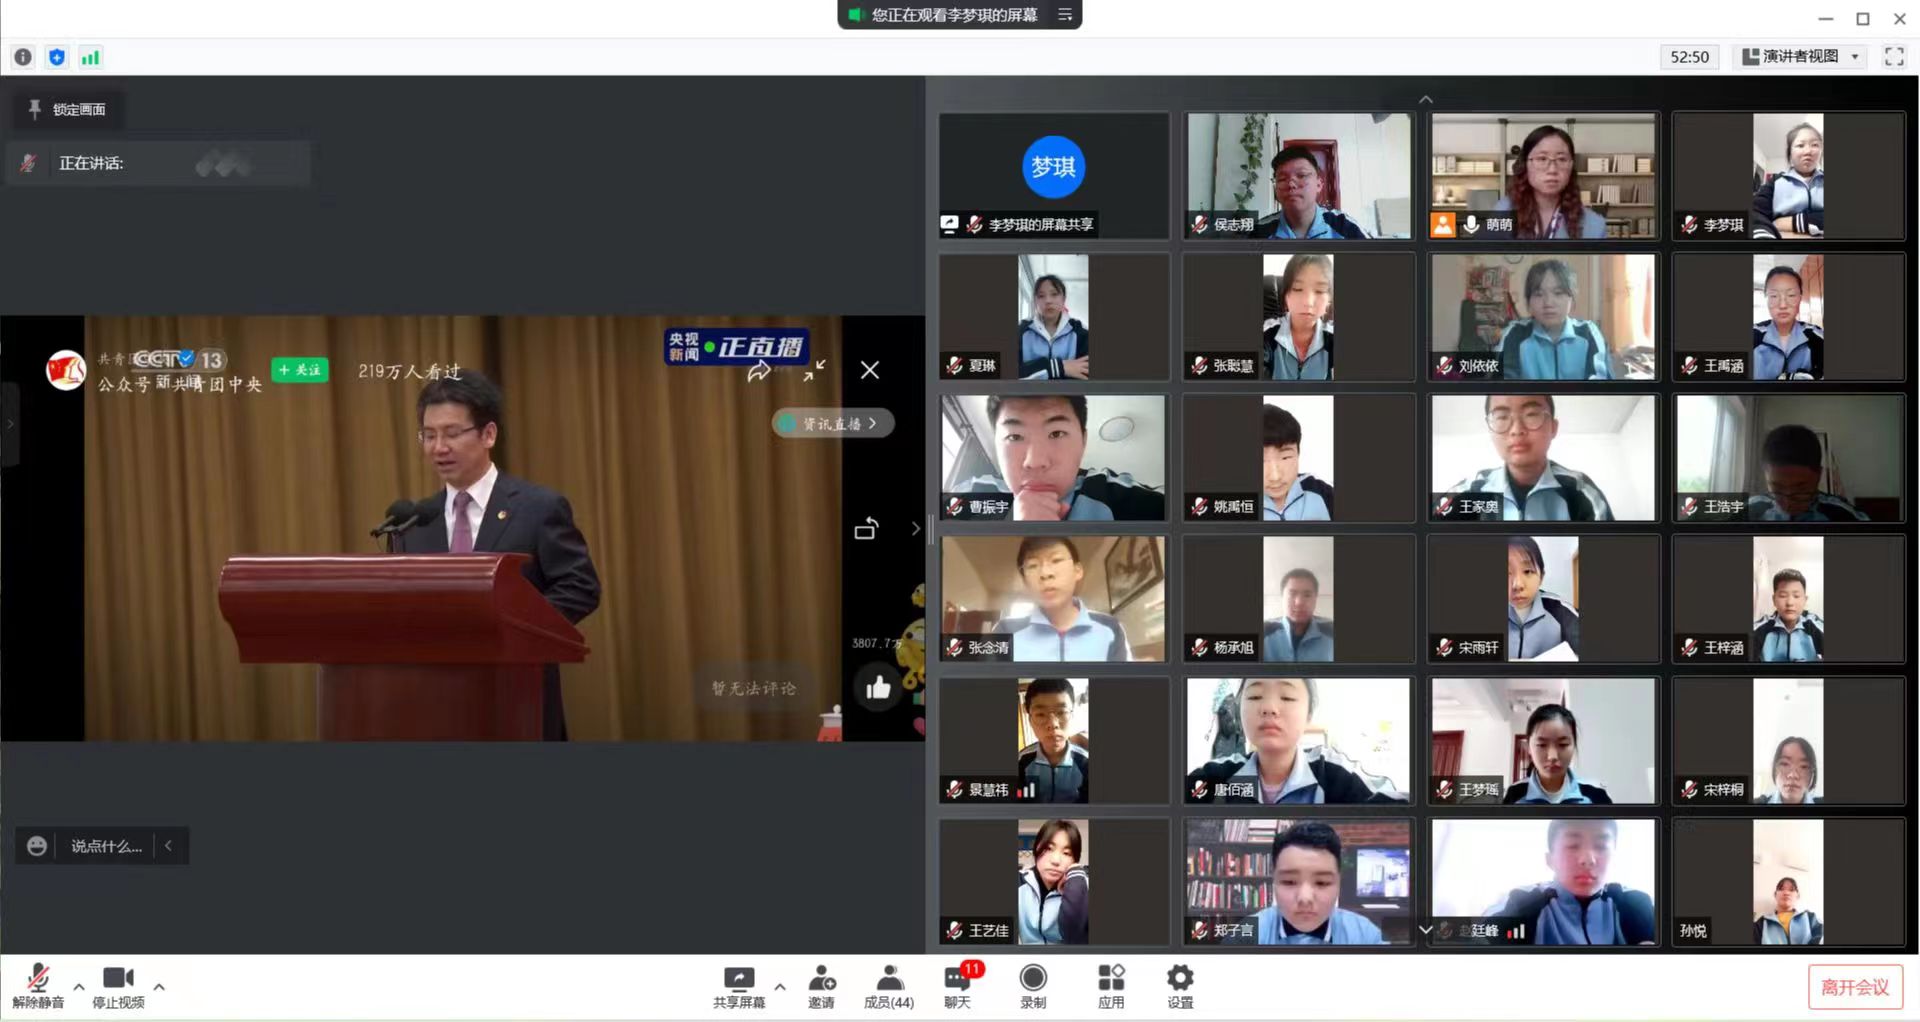Click 暂无法评论 comment field

[754, 688]
